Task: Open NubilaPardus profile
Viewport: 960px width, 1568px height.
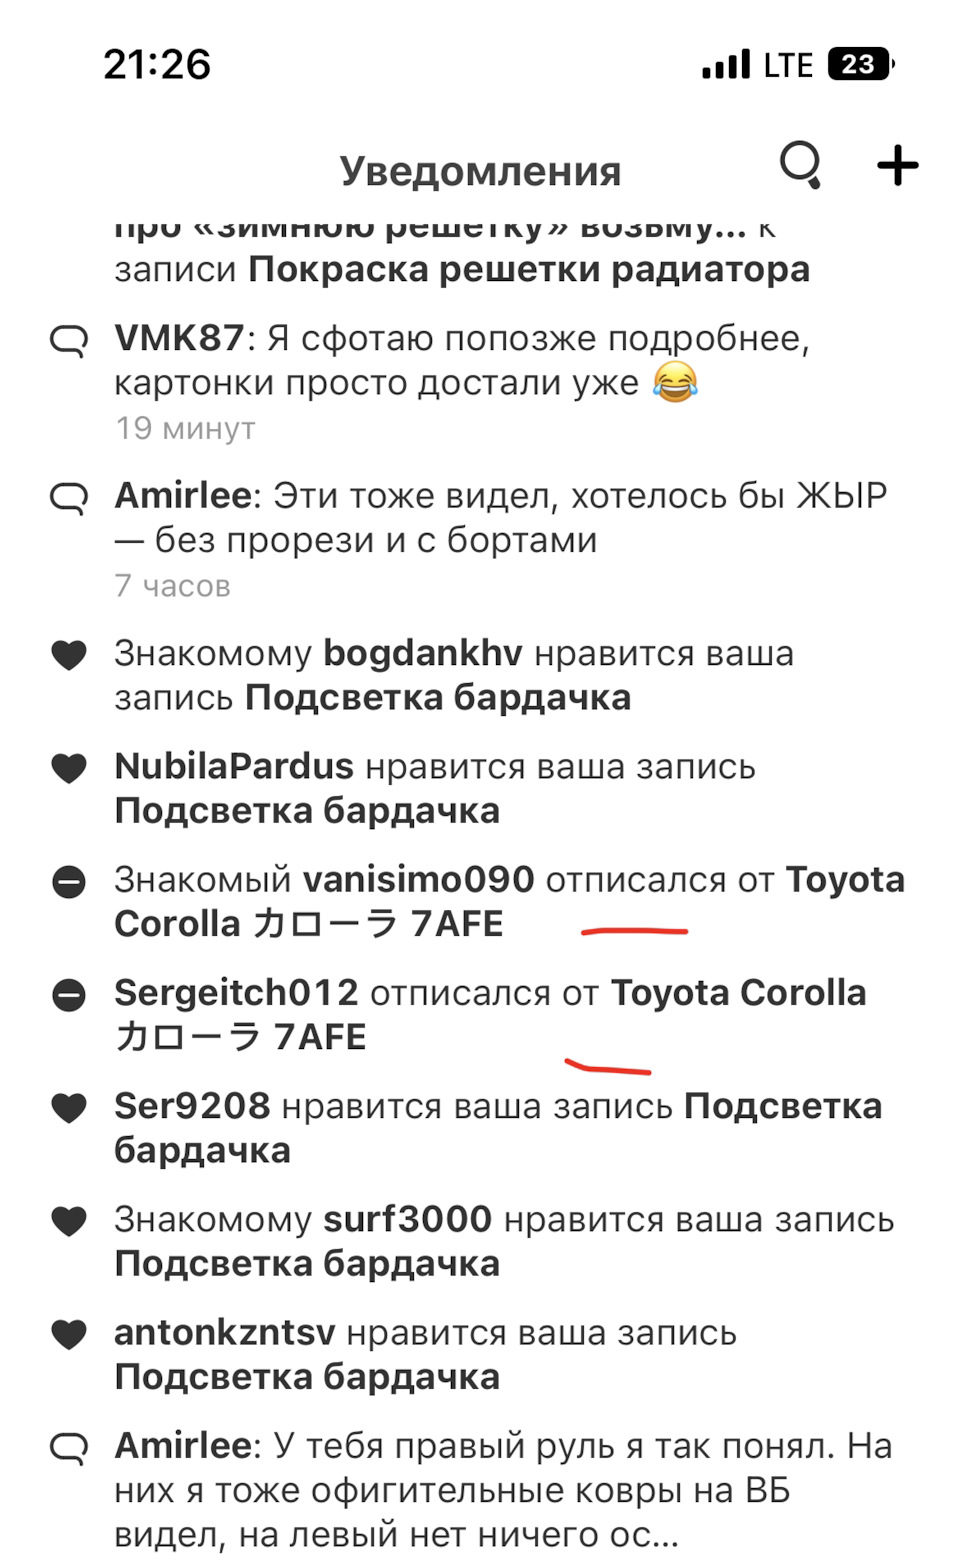Action: pyautogui.click(x=234, y=767)
